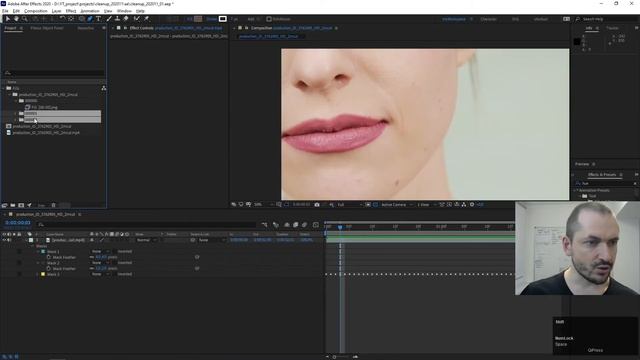The width and height of the screenshot is (640, 360).
Task: Click the timeline current time 0:00:00:03
Action: tap(18, 223)
